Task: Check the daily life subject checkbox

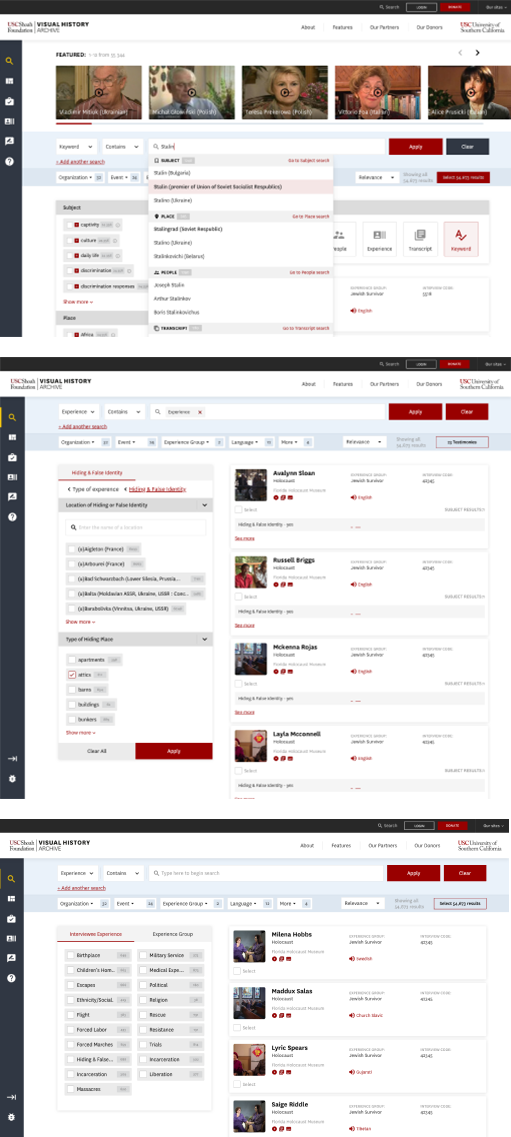Action: point(69,255)
